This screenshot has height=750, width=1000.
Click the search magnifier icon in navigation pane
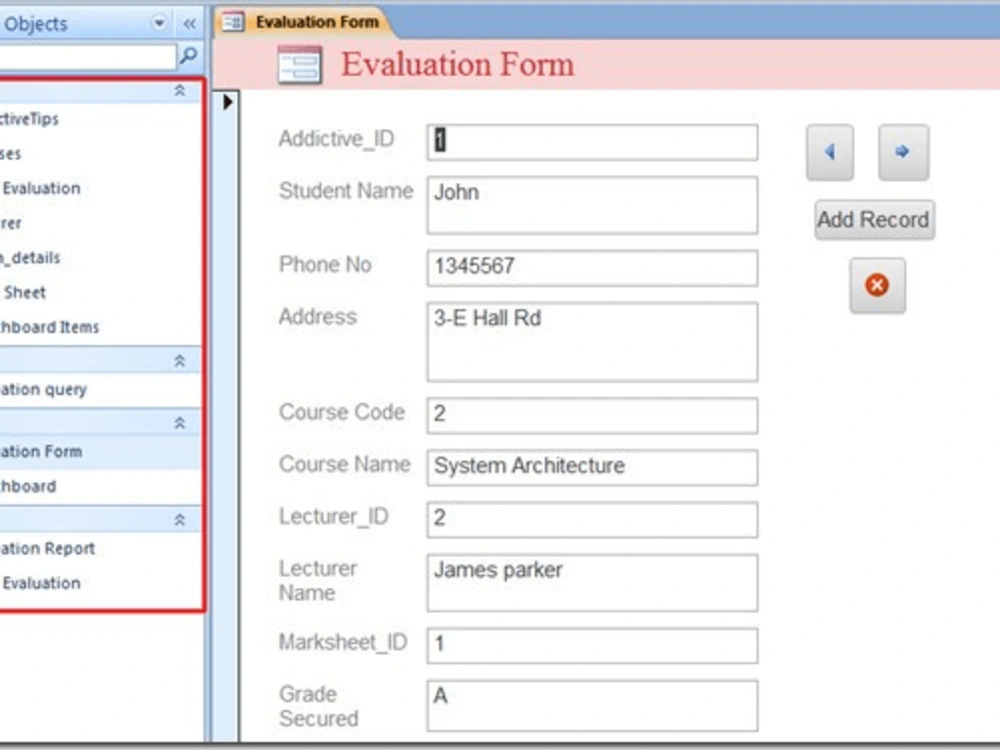coord(189,55)
